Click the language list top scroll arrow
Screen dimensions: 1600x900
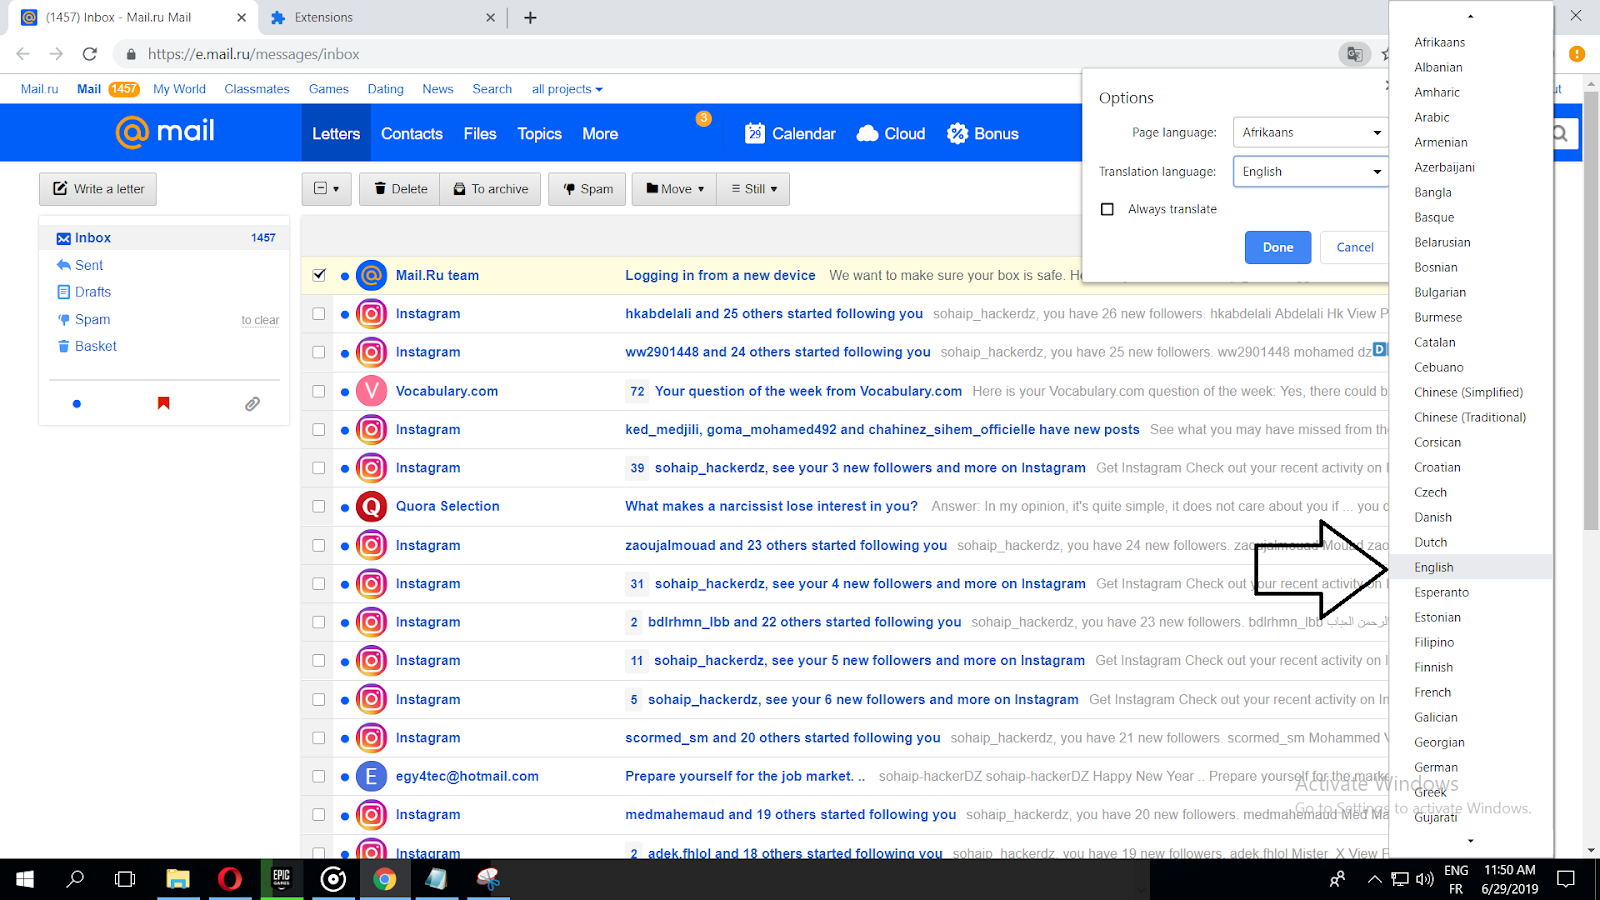[x=1470, y=16]
